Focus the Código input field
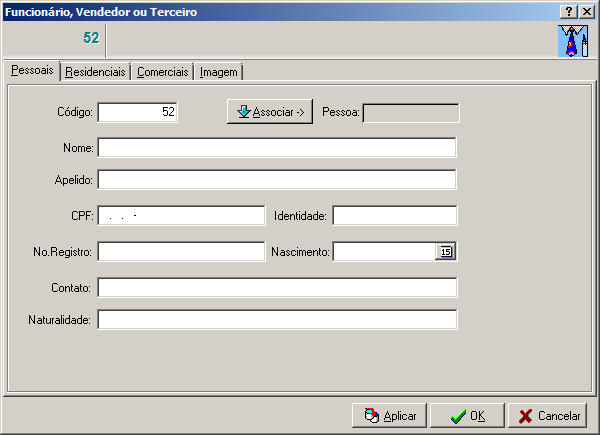 138,113
